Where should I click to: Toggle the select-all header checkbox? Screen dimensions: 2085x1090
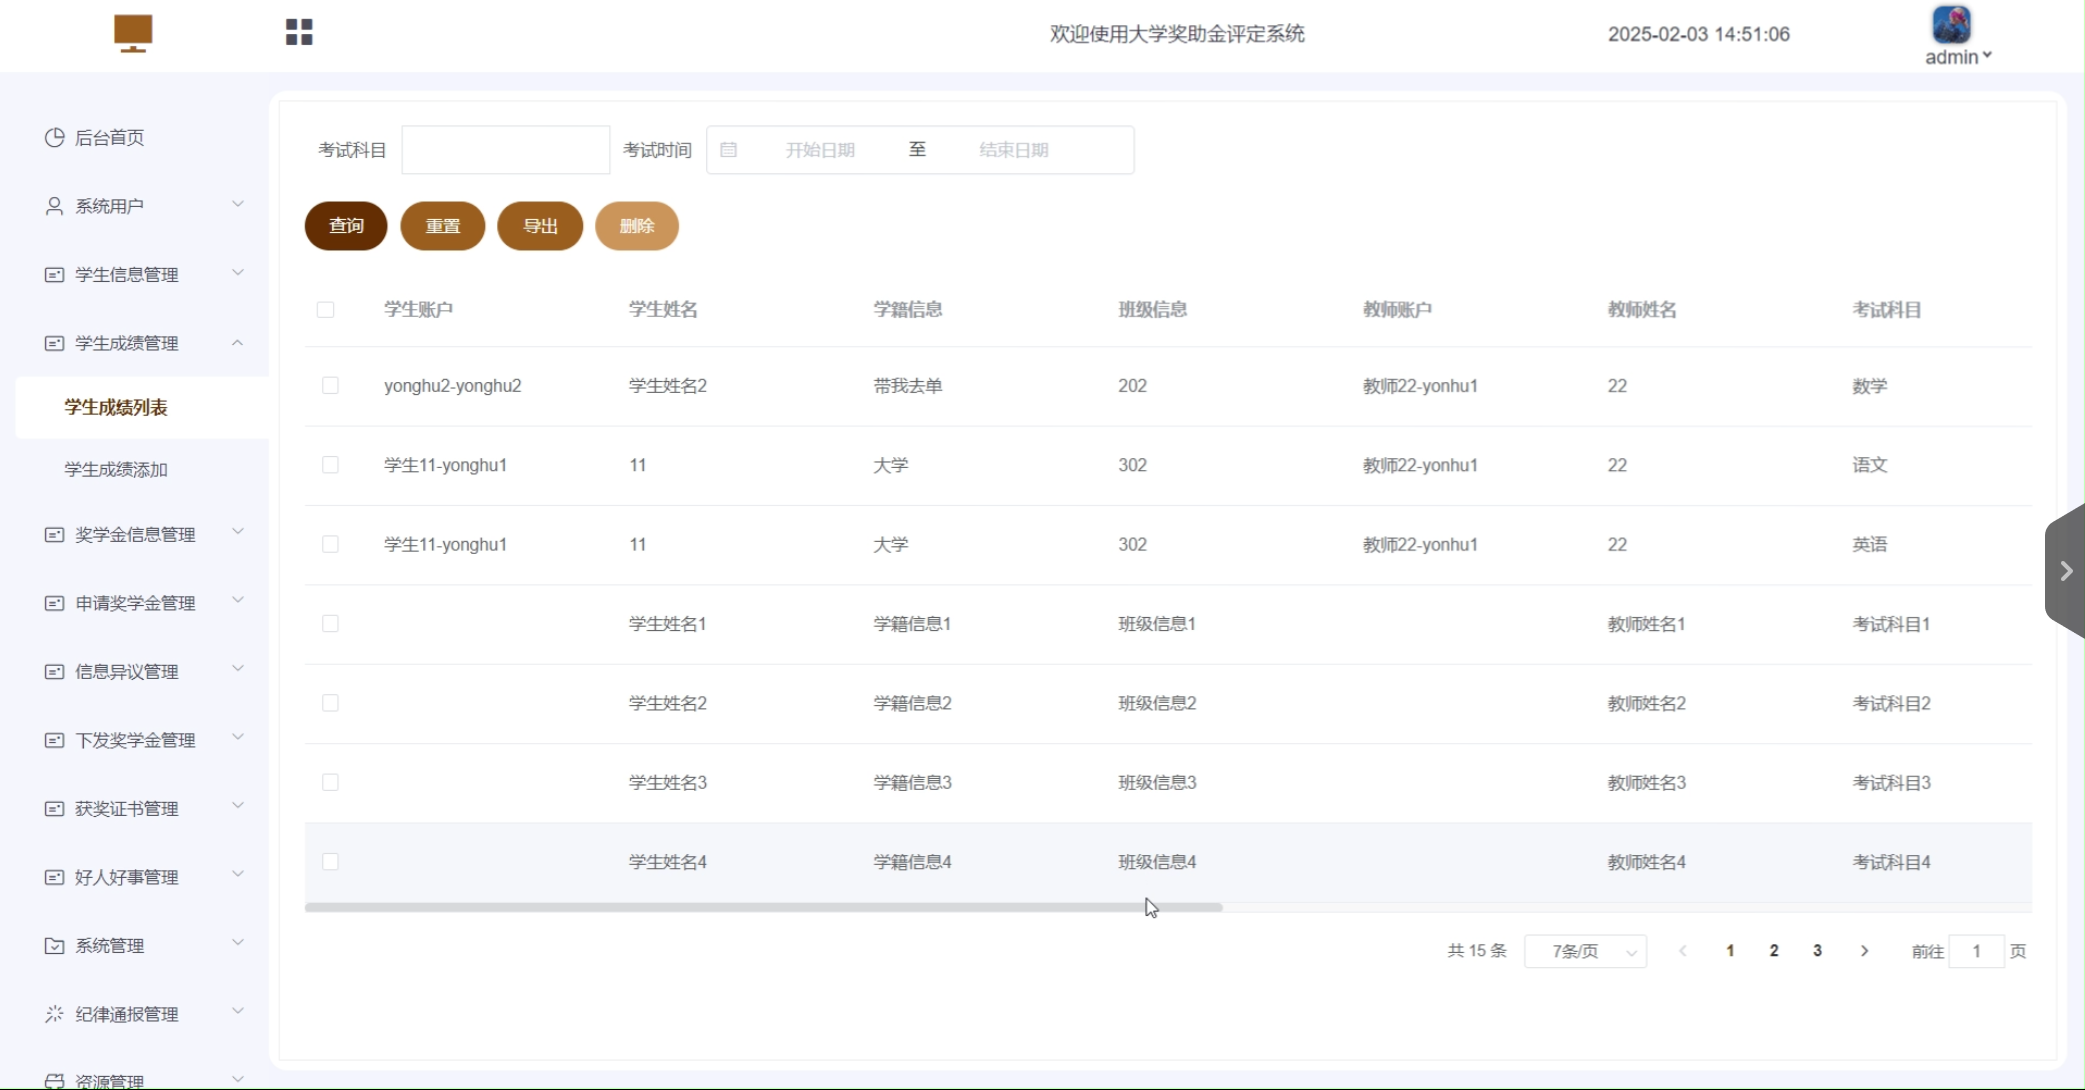pos(325,310)
